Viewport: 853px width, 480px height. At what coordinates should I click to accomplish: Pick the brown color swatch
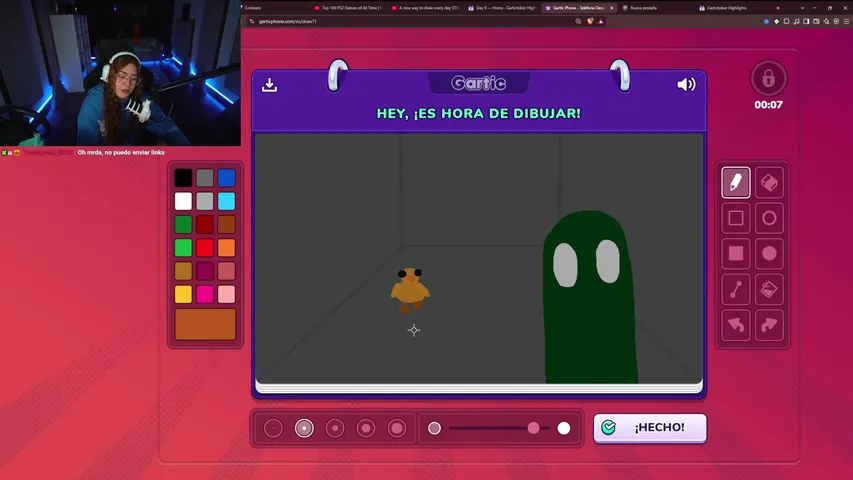(x=226, y=224)
